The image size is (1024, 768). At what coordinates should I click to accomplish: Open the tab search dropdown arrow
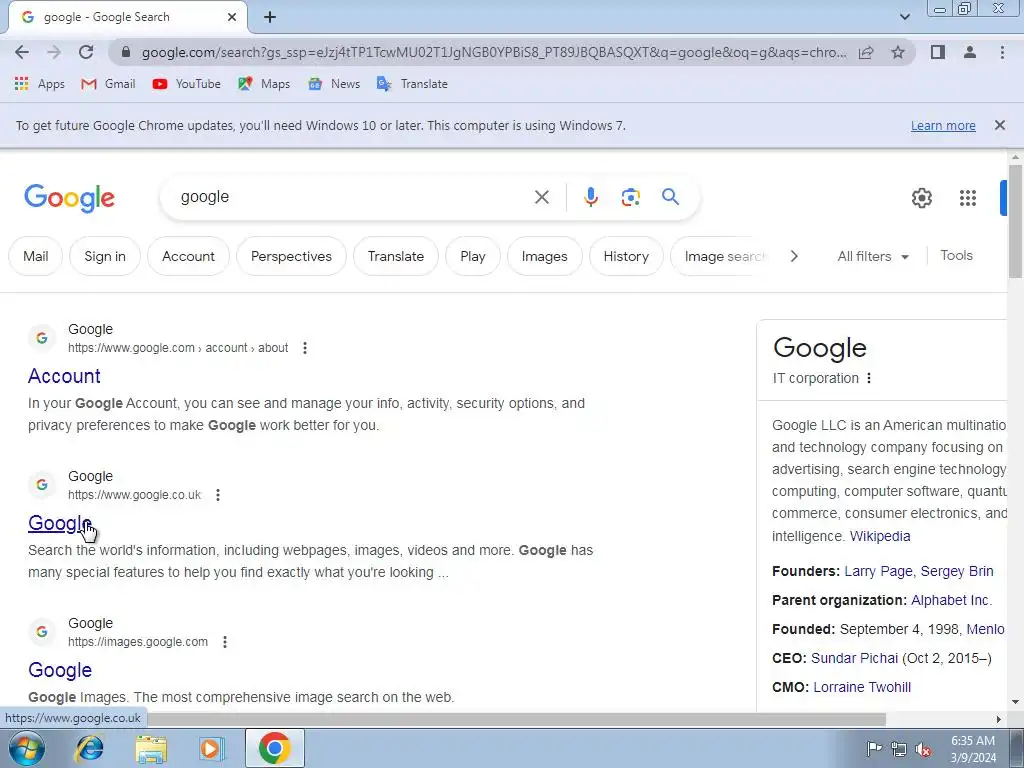pyautogui.click(x=904, y=17)
